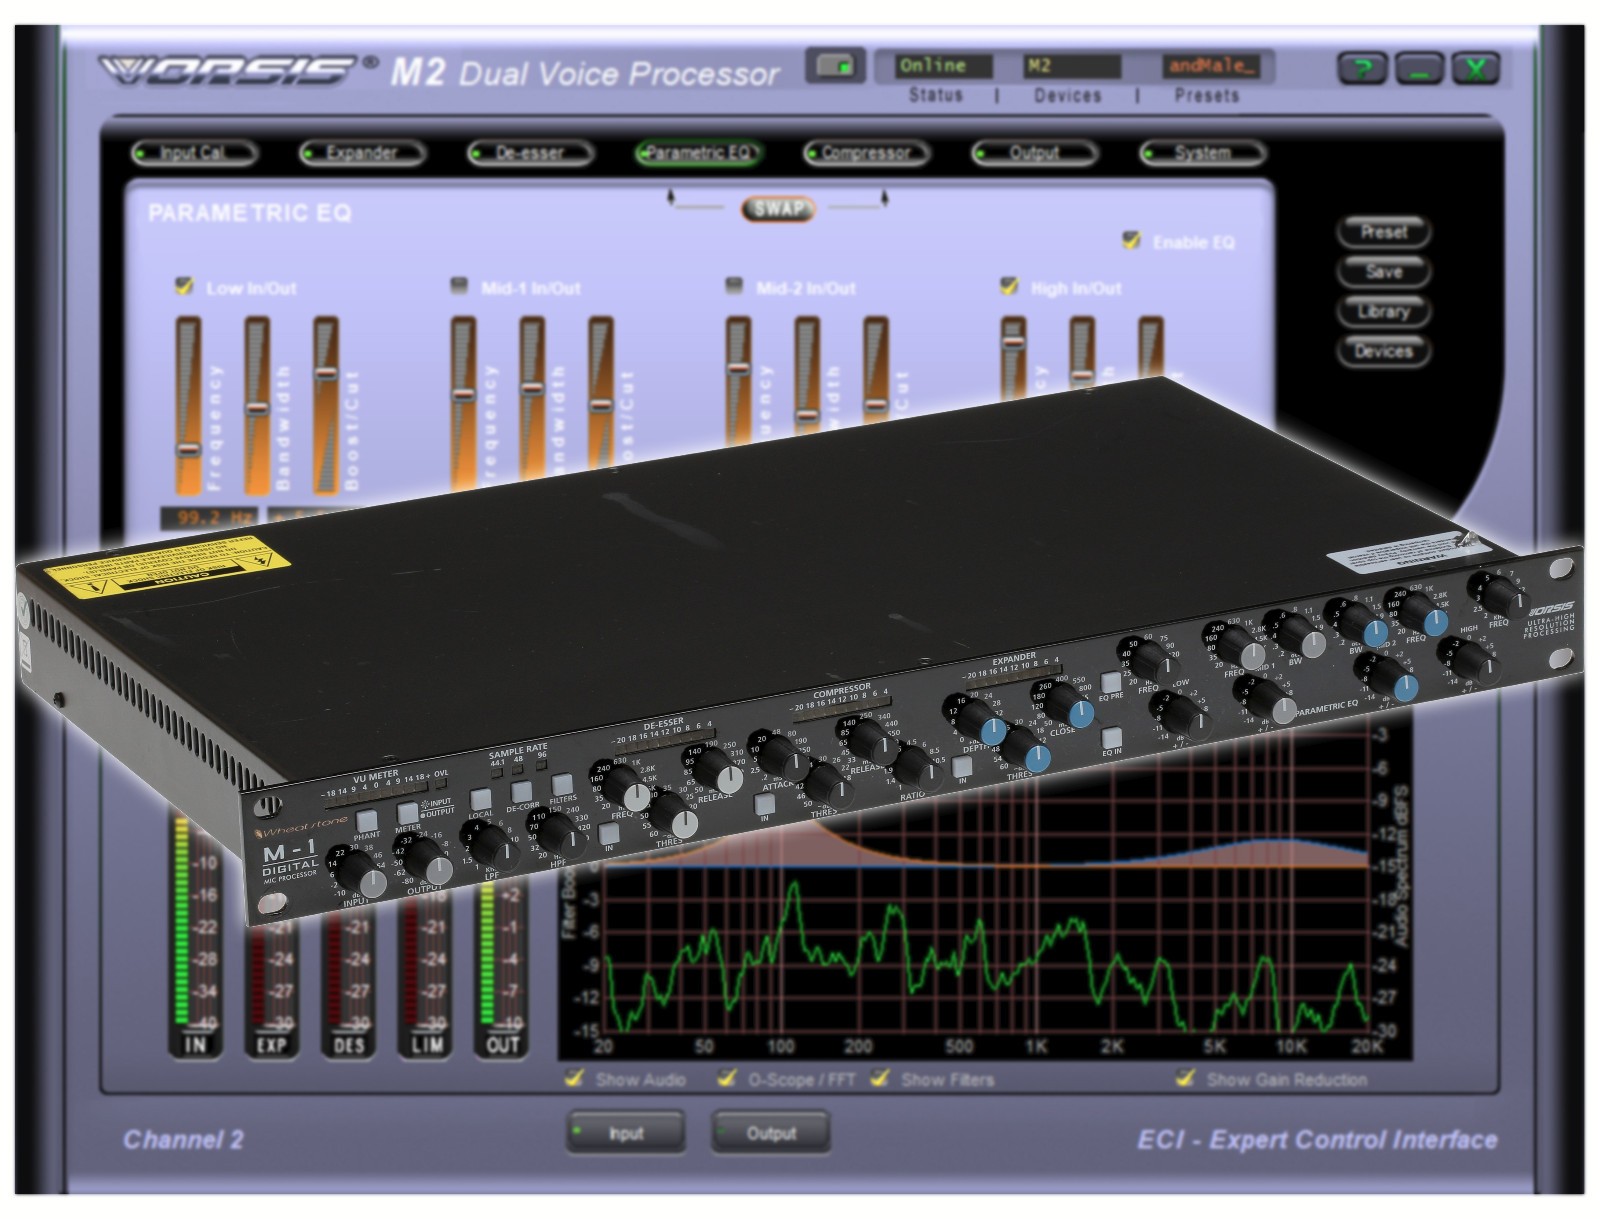Enable the Mid-1 In/Out band
The image size is (1600, 1219).
[459, 284]
